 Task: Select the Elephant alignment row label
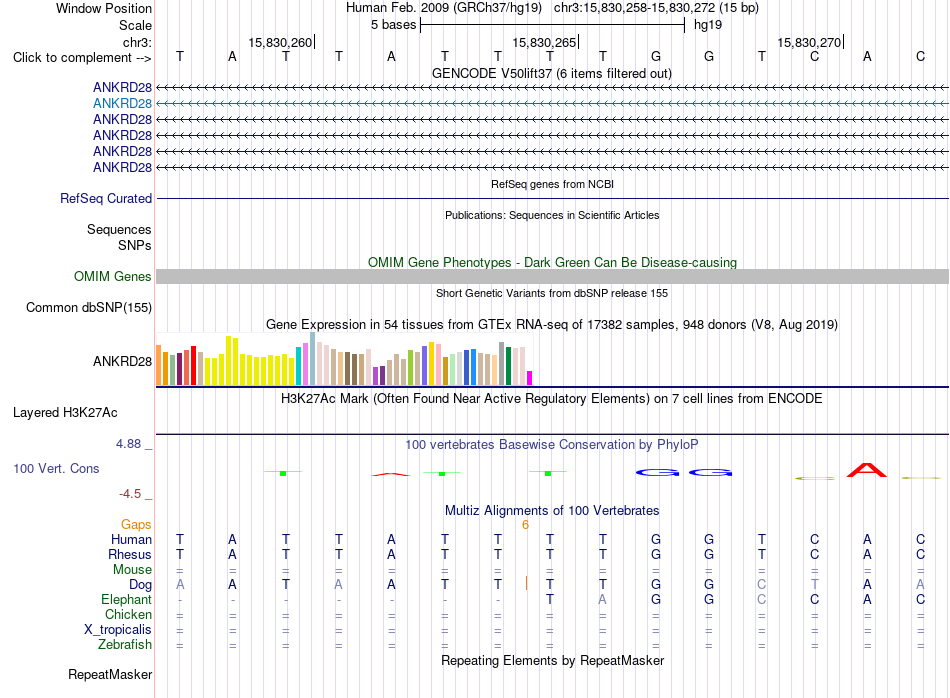(x=127, y=599)
